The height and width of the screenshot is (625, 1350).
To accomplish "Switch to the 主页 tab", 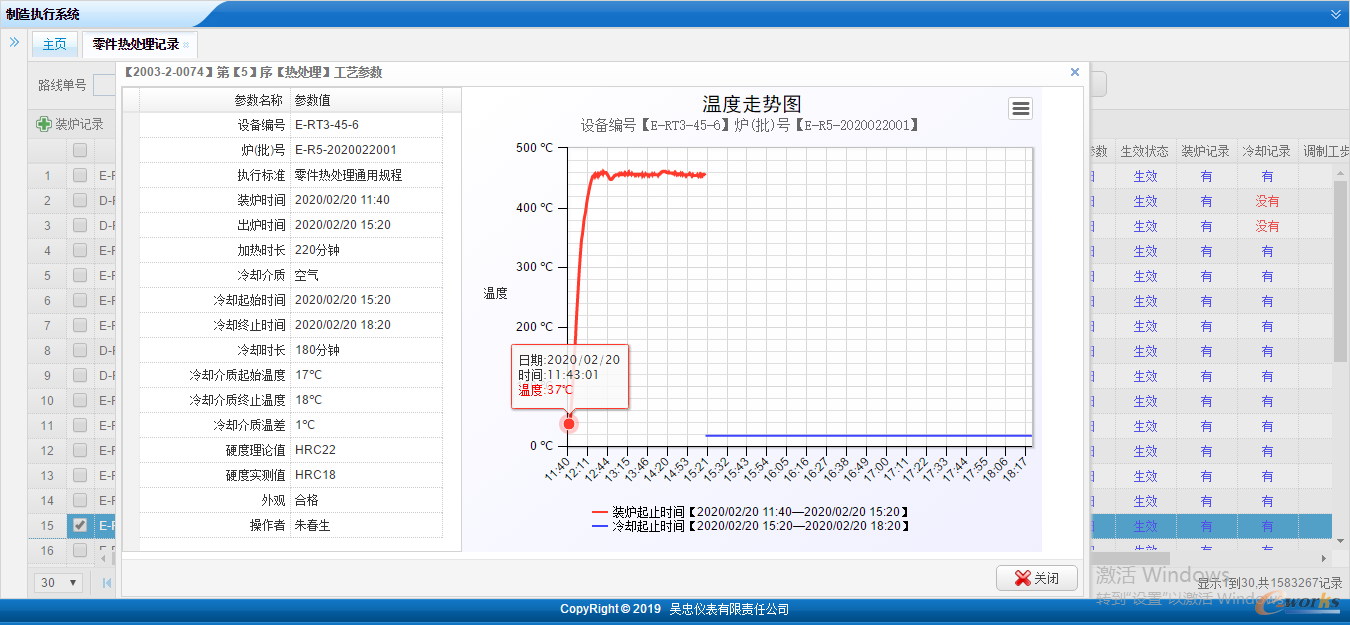I will (54, 44).
